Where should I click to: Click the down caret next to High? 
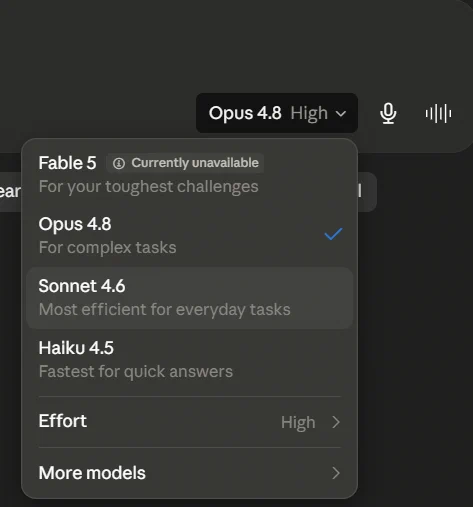click(341, 114)
